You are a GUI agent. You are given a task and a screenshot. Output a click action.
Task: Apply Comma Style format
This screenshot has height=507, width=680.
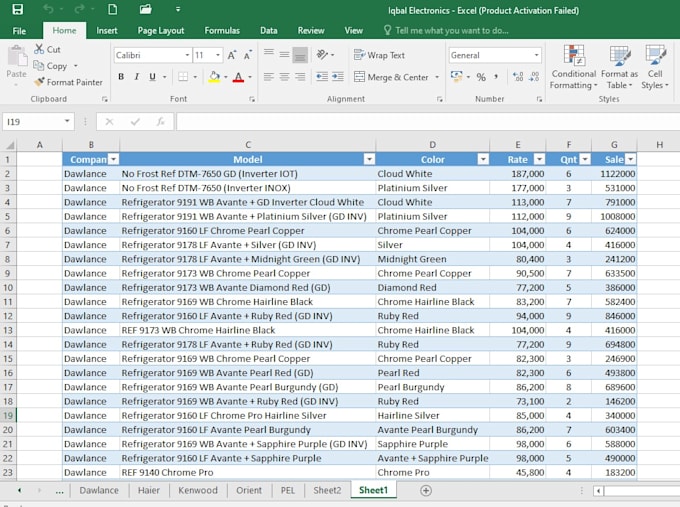pos(496,77)
